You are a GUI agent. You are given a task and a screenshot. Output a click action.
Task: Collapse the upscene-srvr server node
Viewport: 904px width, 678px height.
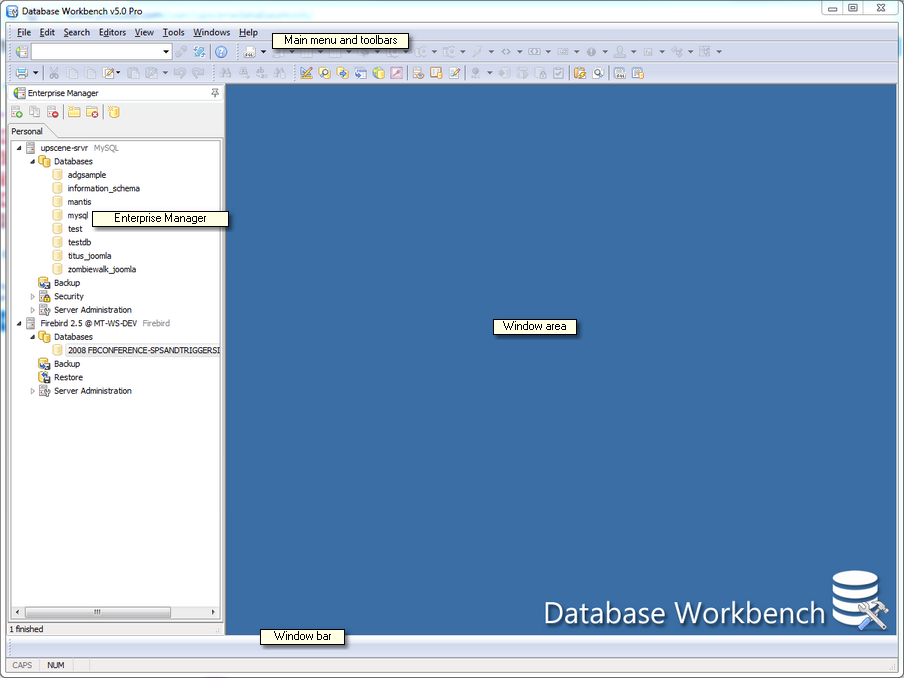click(x=19, y=148)
